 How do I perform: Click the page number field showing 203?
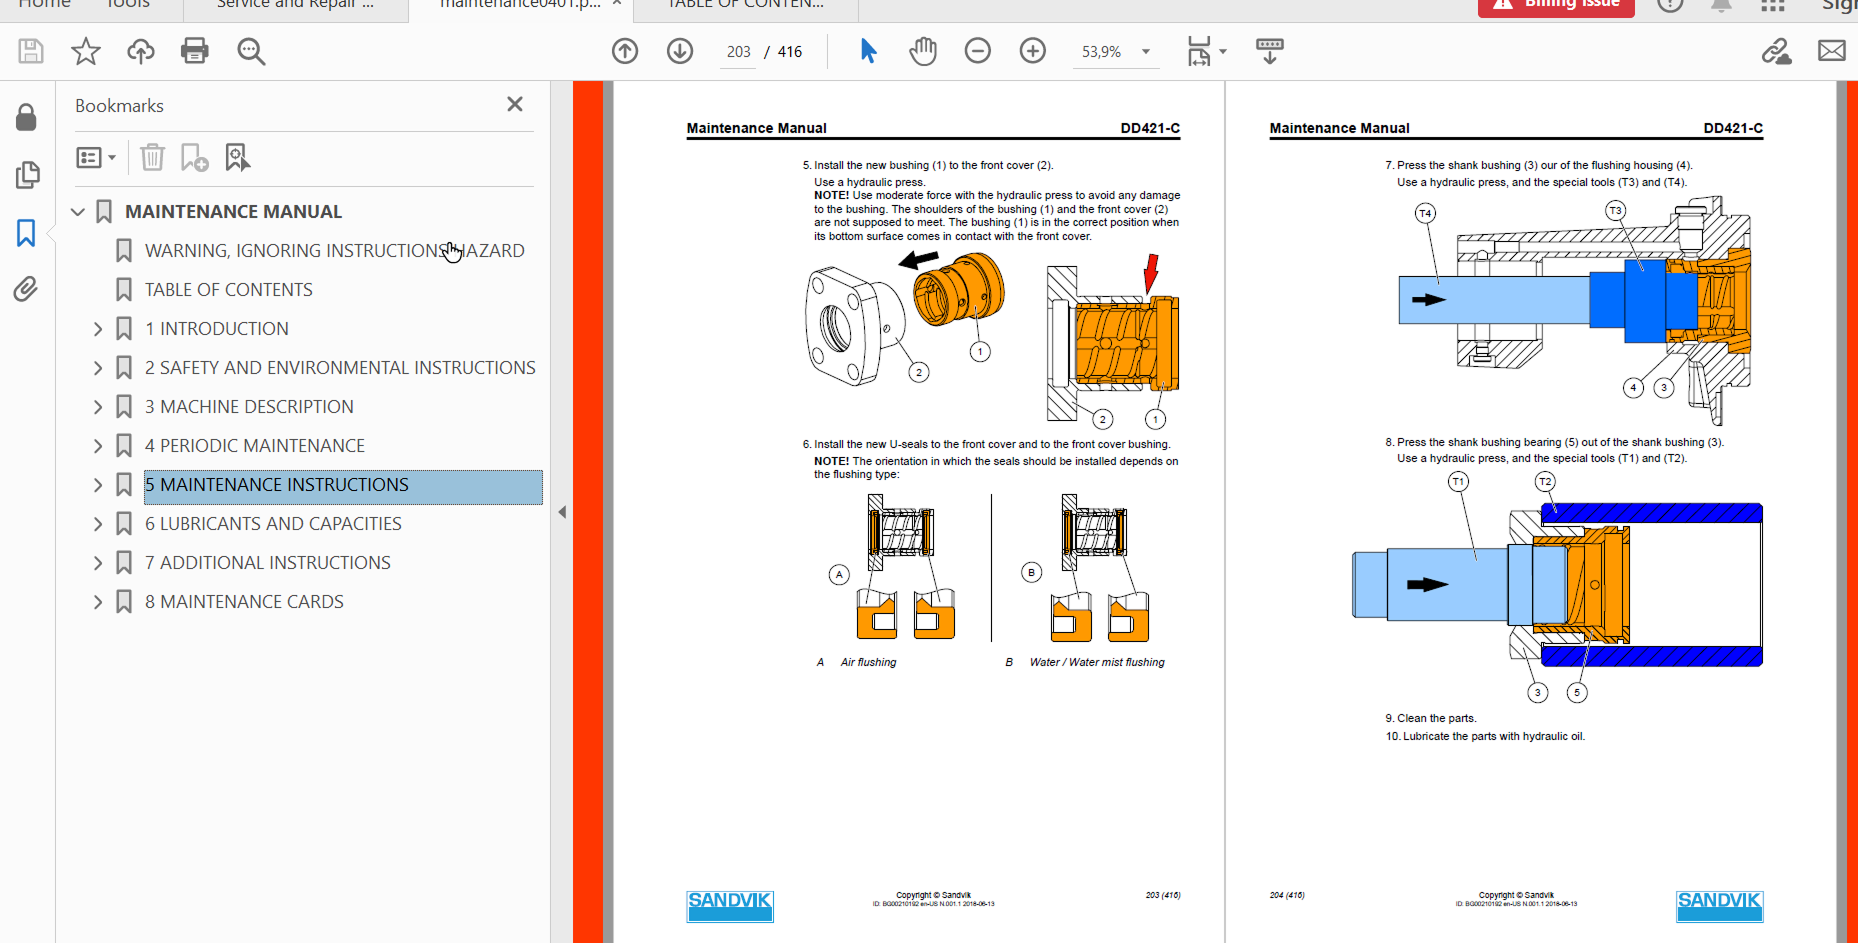click(x=739, y=52)
